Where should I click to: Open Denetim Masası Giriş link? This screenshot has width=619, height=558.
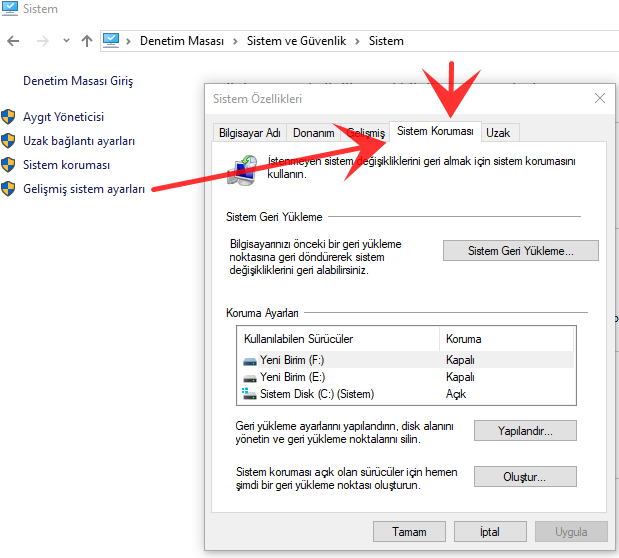[78, 81]
